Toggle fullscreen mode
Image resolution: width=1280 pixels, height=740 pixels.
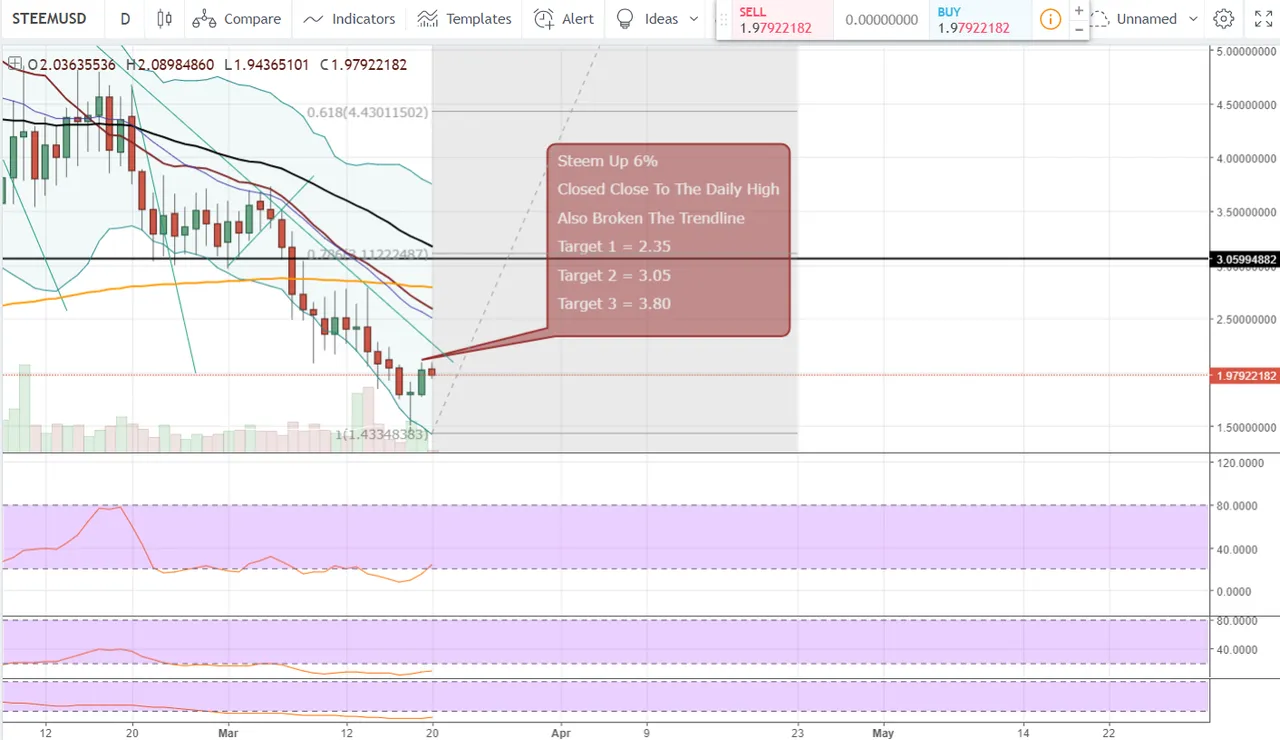1263,18
